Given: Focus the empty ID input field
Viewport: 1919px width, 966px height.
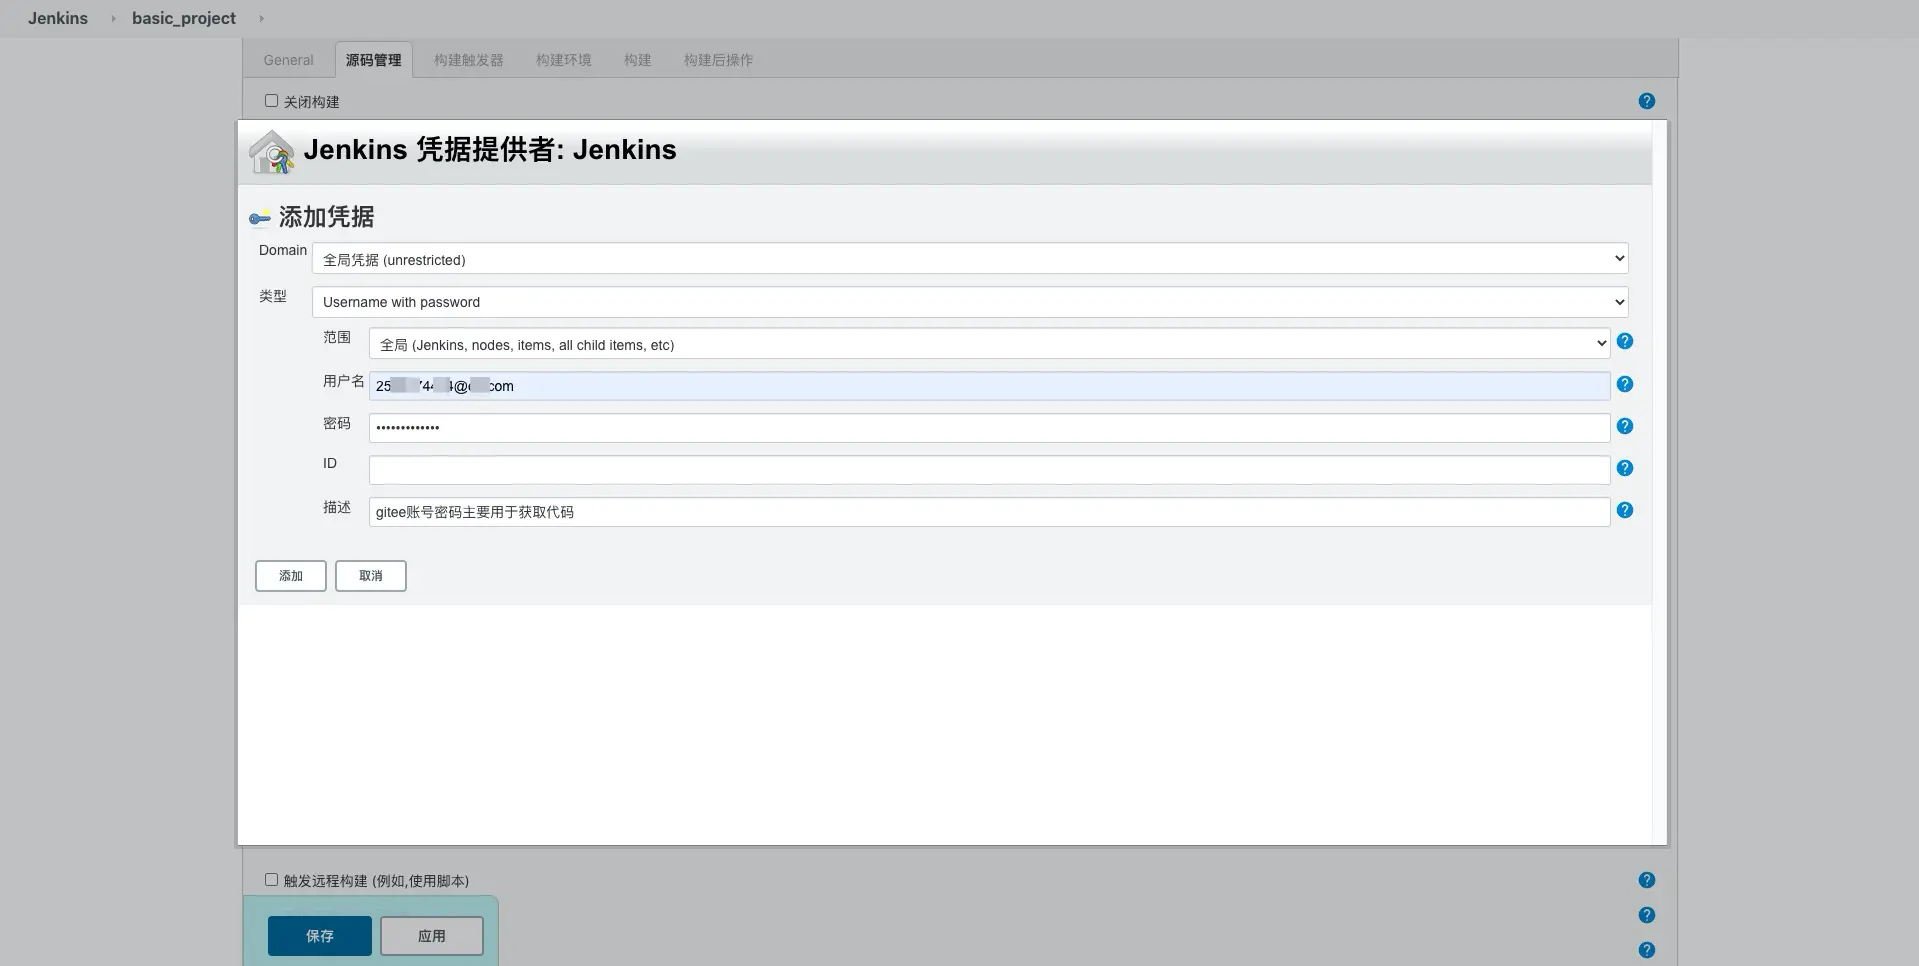Looking at the screenshot, I should click(989, 470).
